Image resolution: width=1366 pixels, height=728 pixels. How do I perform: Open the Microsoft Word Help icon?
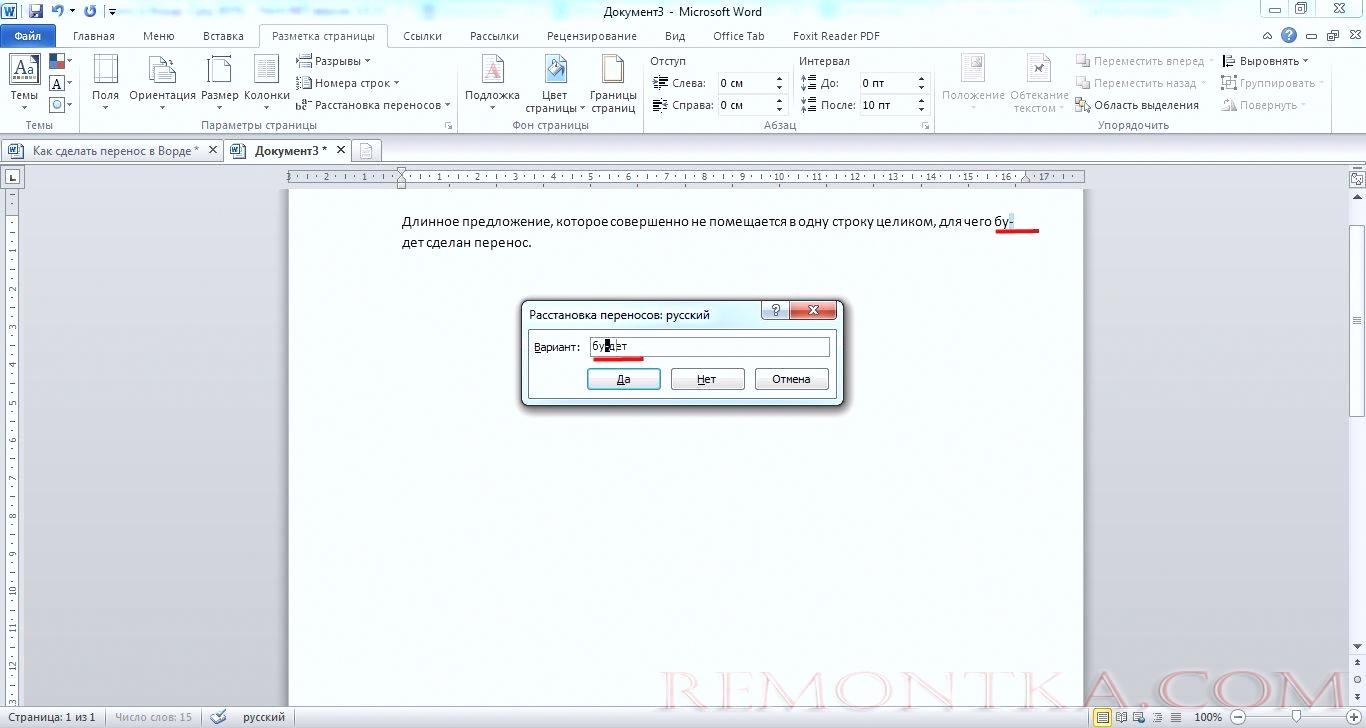(x=1290, y=35)
